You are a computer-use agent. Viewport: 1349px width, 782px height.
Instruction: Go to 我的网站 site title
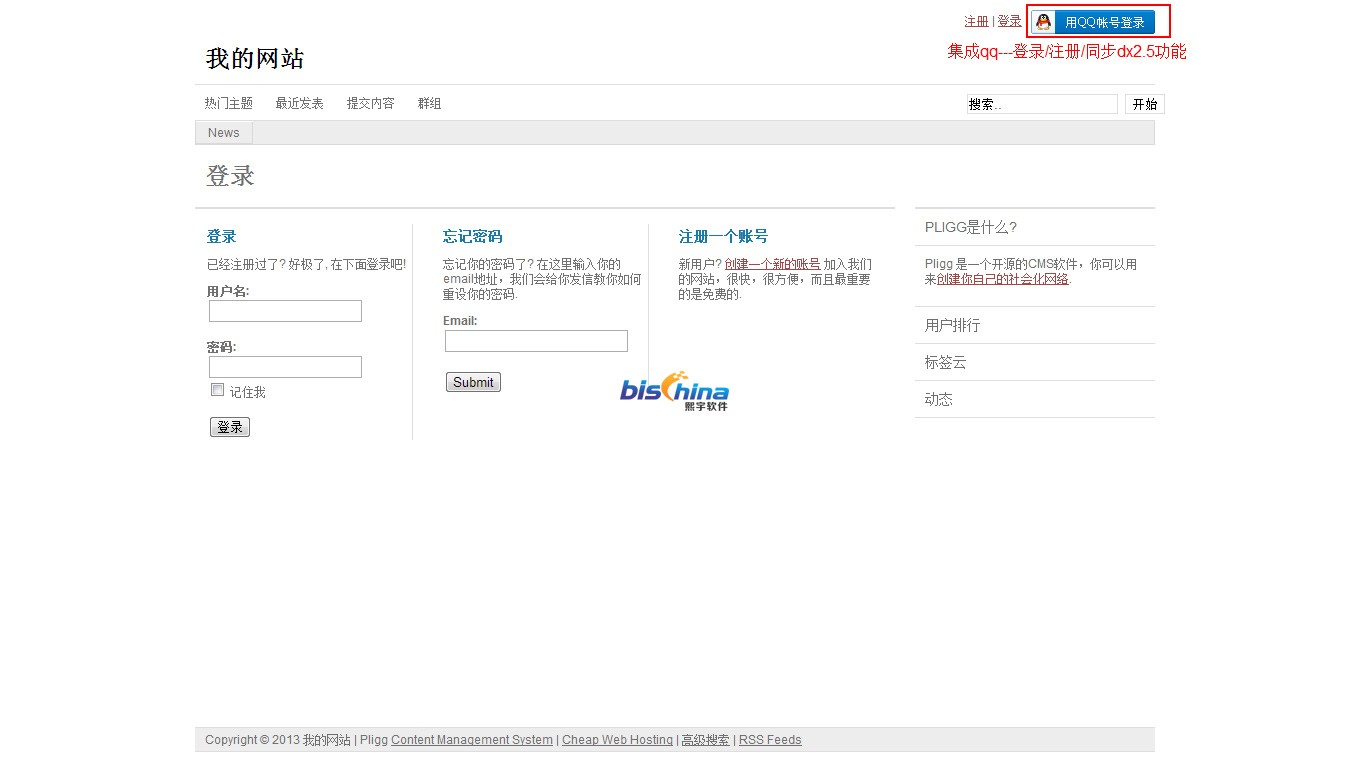click(x=255, y=59)
